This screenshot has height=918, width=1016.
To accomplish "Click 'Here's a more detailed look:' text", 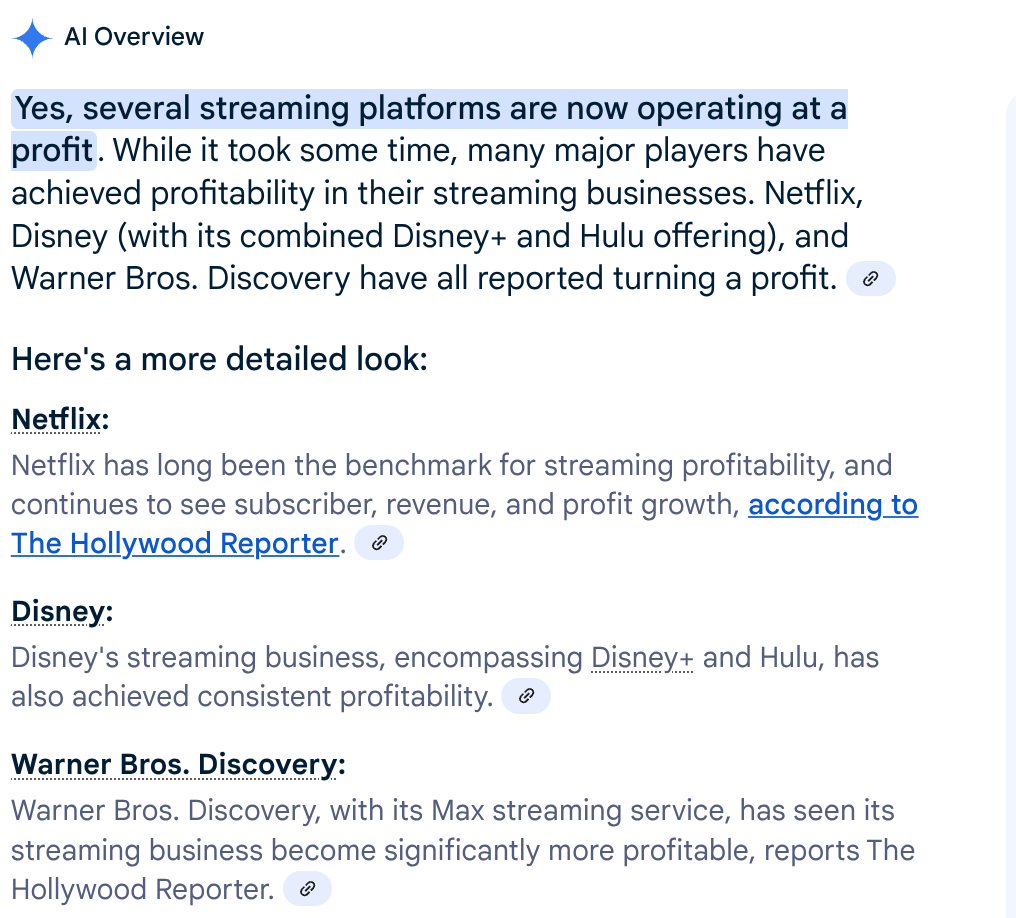I will pos(220,359).
